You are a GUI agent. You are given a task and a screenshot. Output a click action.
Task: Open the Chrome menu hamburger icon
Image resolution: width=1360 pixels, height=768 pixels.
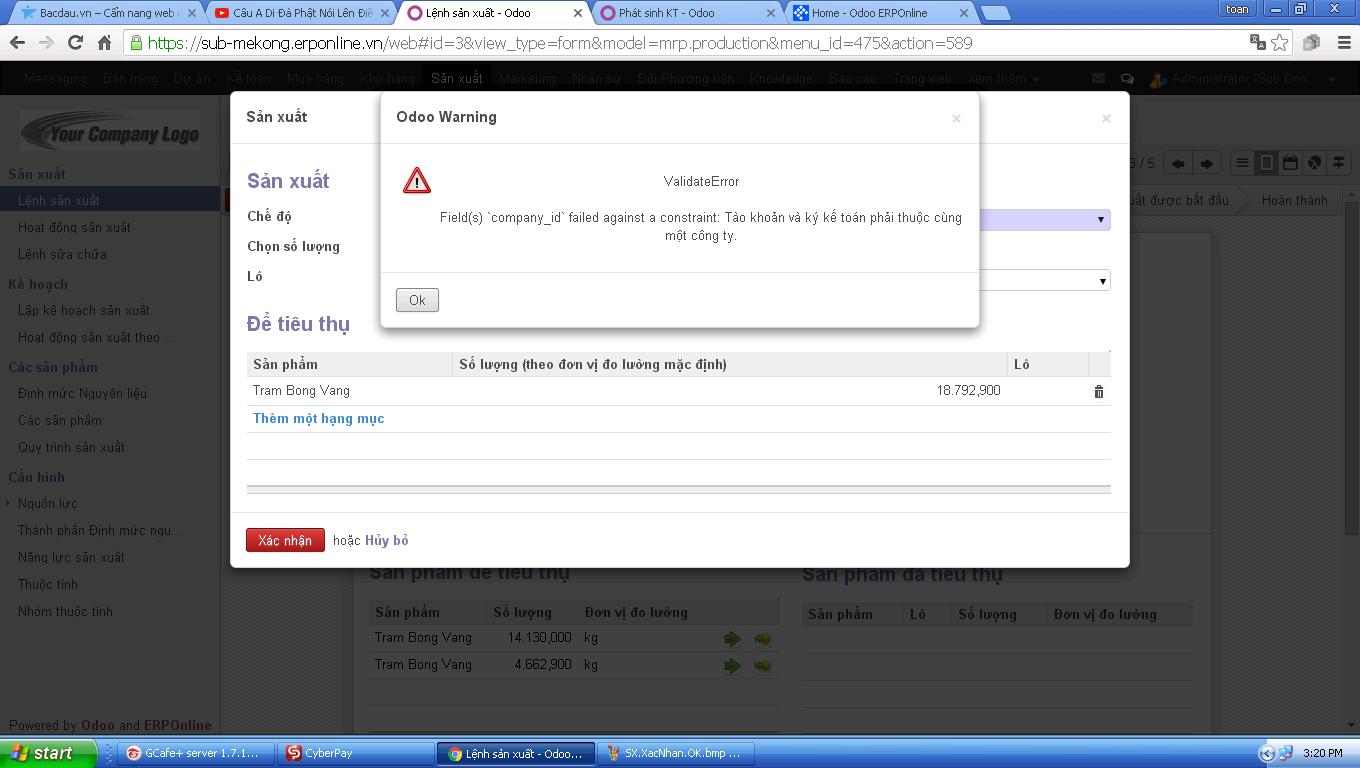1344,43
